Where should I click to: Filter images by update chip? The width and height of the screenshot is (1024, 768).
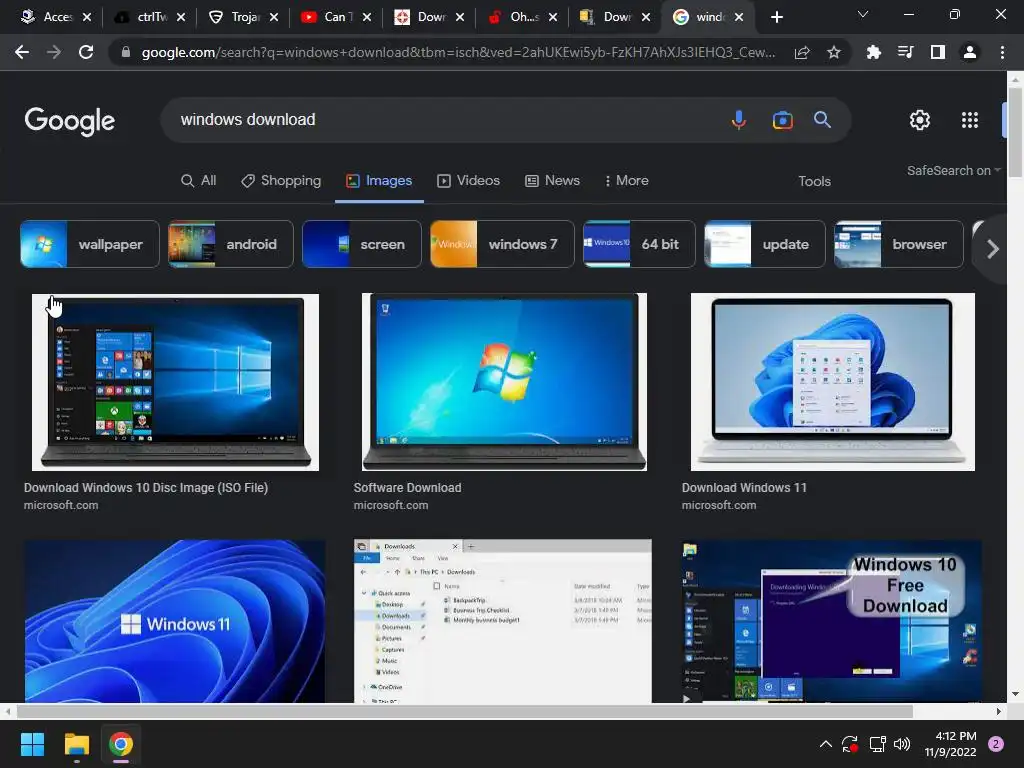[765, 244]
